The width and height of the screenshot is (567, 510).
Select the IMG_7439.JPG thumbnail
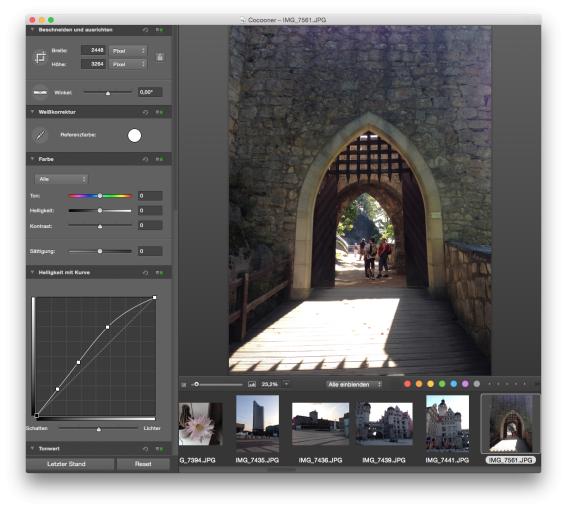[x=384, y=424]
